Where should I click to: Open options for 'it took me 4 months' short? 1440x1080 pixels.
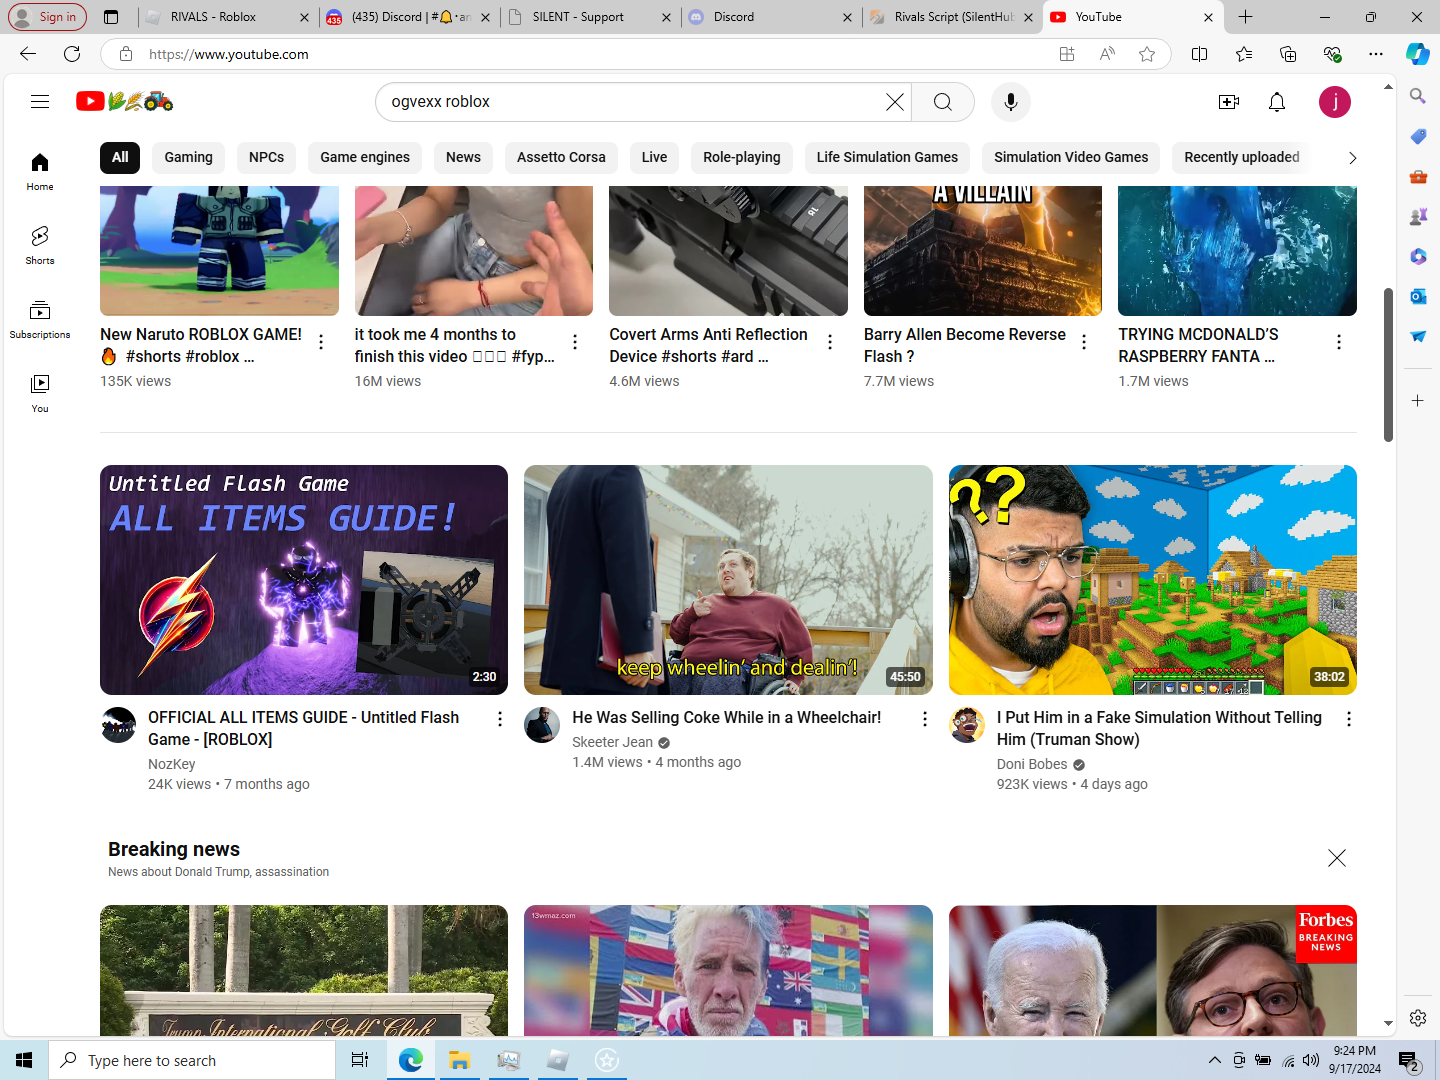[575, 342]
